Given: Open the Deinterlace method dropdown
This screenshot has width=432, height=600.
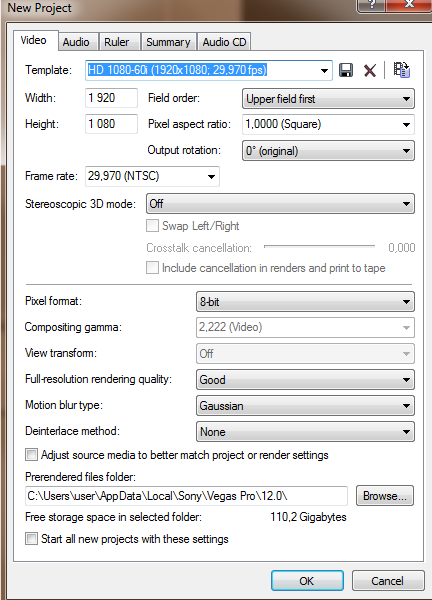Looking at the screenshot, I should [305, 432].
